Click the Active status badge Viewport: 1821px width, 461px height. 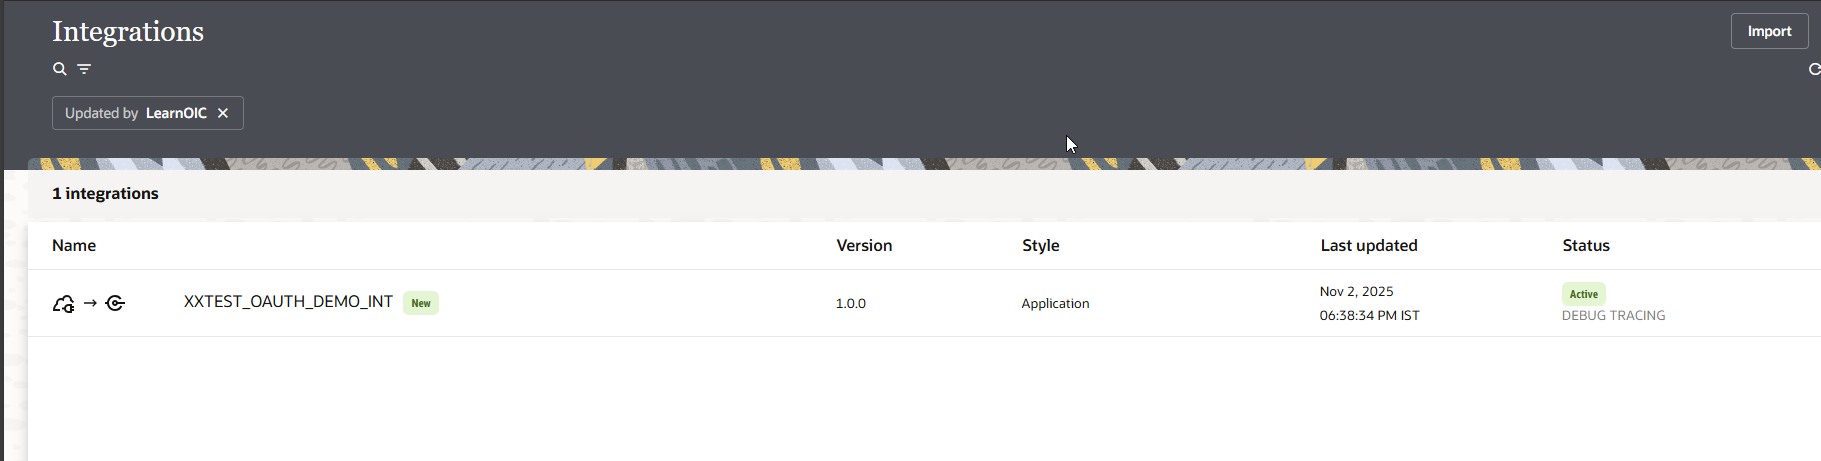1583,294
